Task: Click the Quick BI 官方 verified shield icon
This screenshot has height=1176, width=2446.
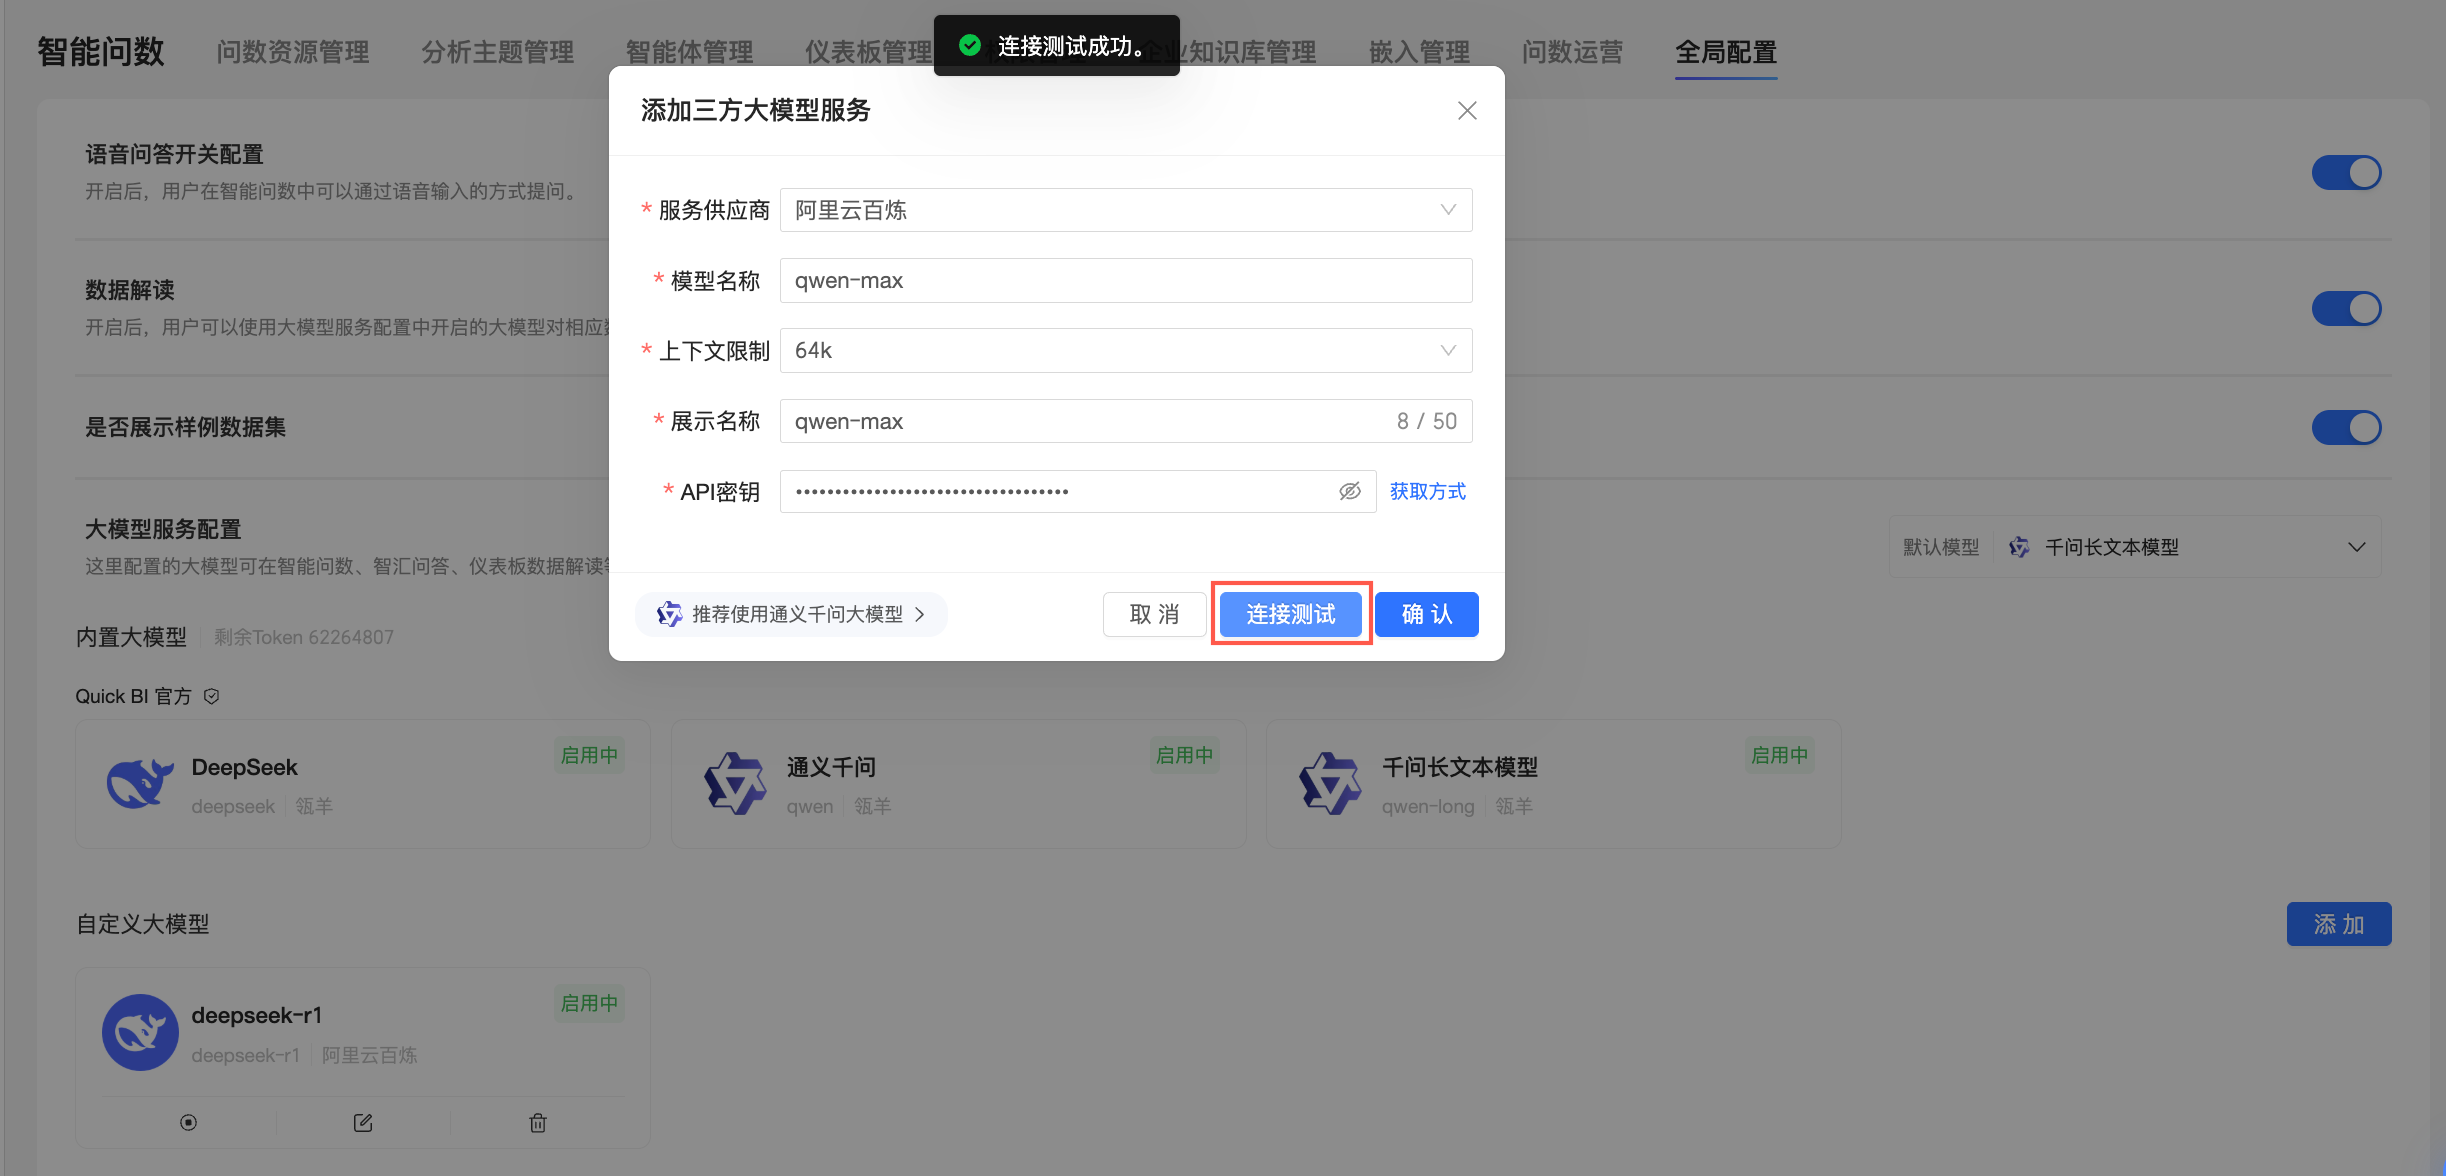Action: coord(211,696)
